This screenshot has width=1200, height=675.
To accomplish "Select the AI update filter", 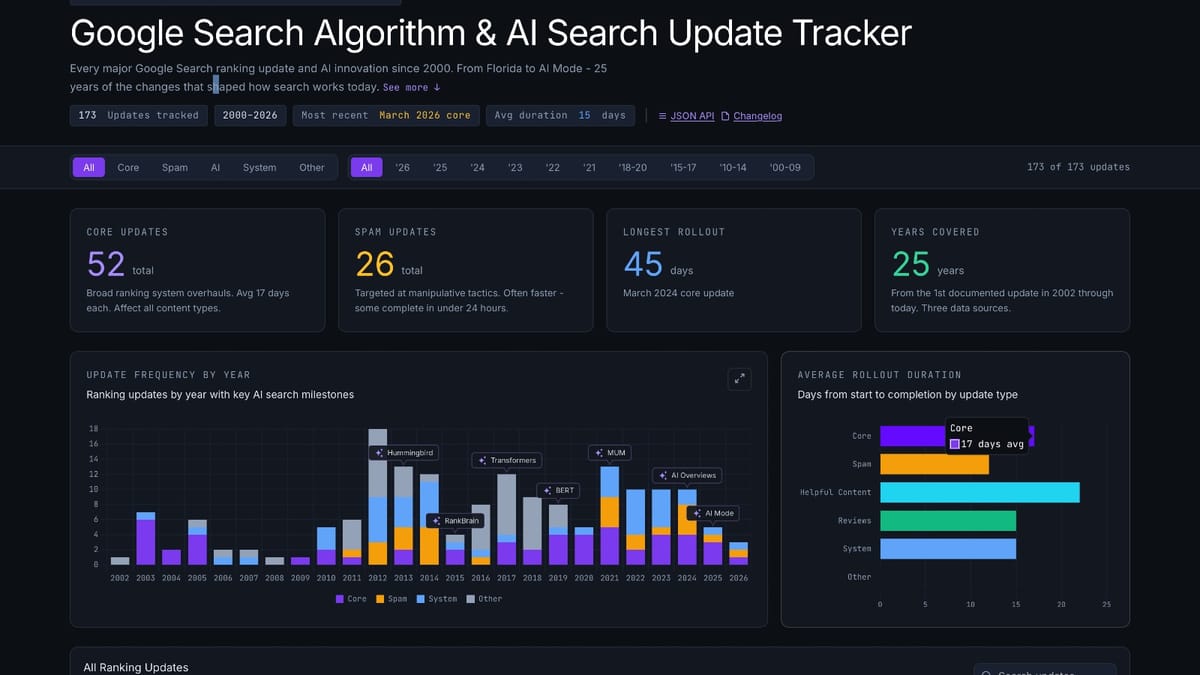I will [x=215, y=167].
